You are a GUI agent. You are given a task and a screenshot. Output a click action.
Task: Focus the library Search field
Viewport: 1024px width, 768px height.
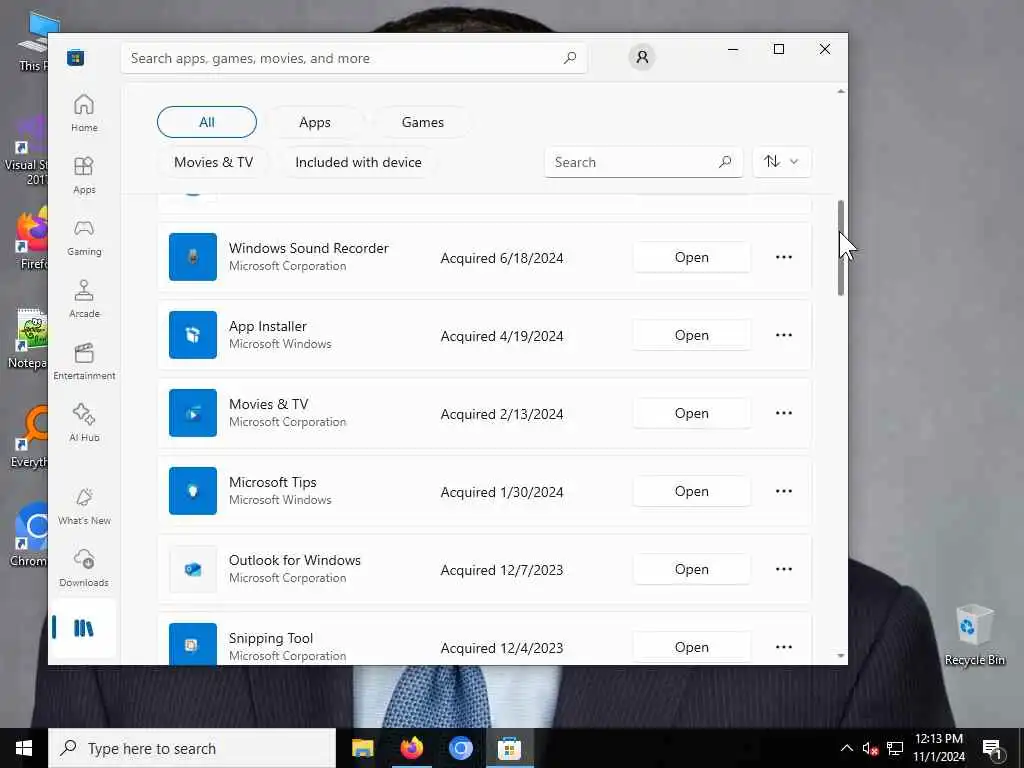pyautogui.click(x=643, y=162)
